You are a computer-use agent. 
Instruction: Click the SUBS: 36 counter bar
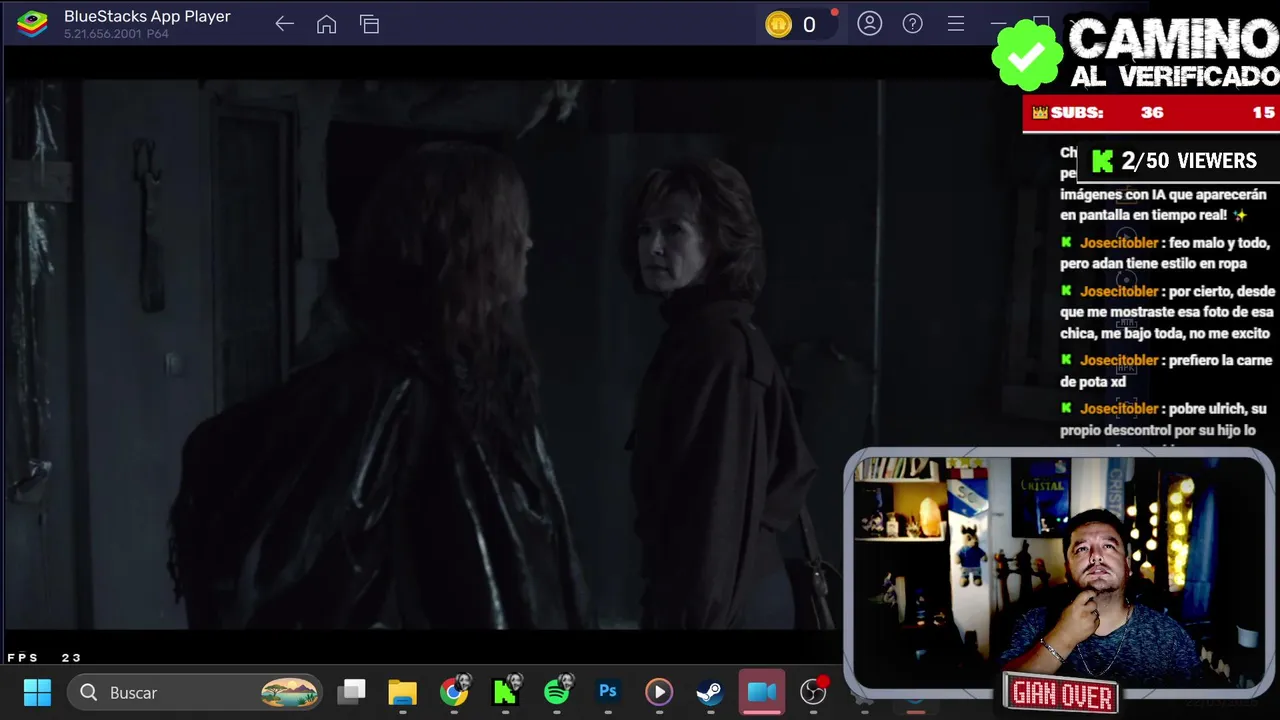point(1151,113)
